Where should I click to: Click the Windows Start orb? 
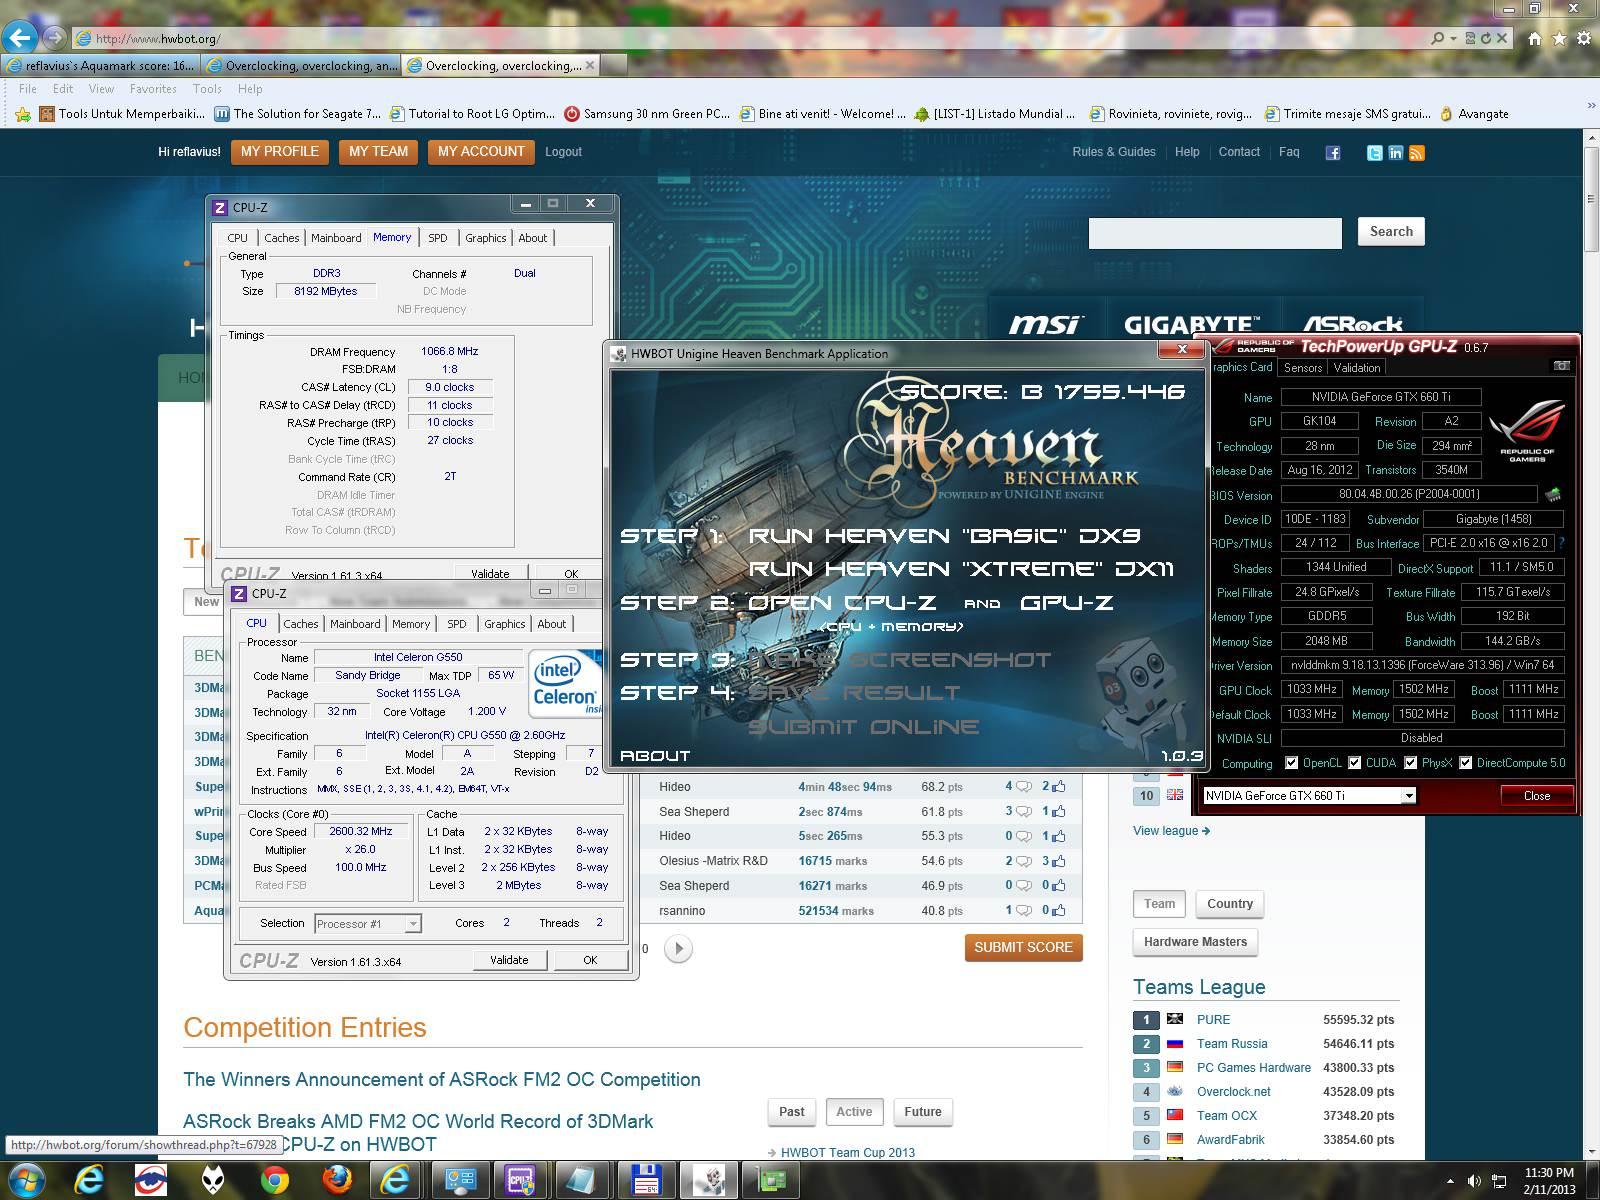click(x=27, y=1180)
